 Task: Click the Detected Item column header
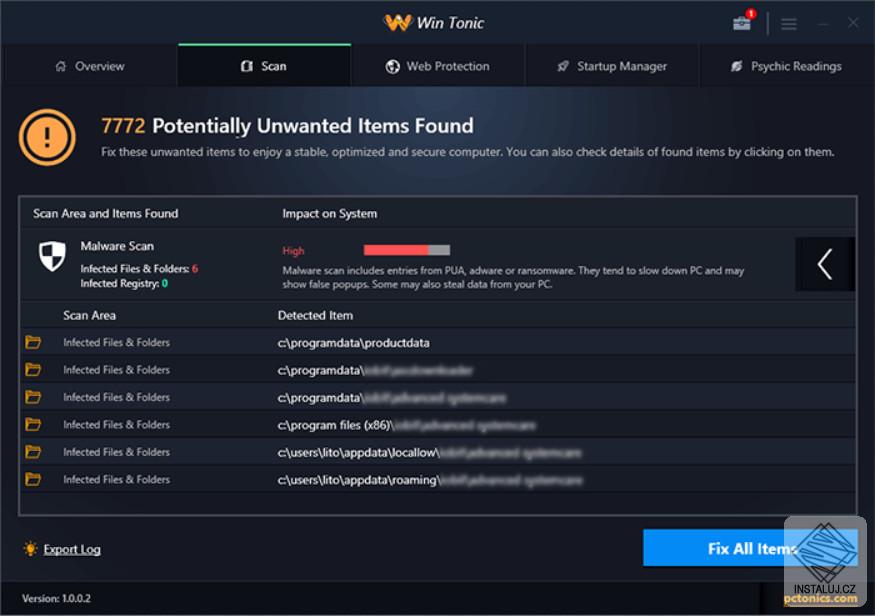315,315
